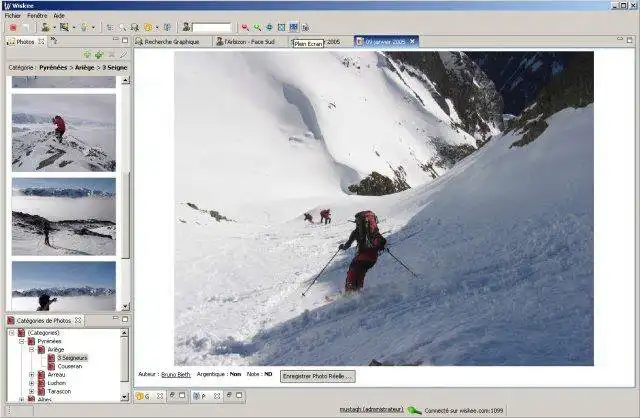This screenshot has height=418, width=640.
Task: Click the connection status icon in status bar
Action: [414, 410]
